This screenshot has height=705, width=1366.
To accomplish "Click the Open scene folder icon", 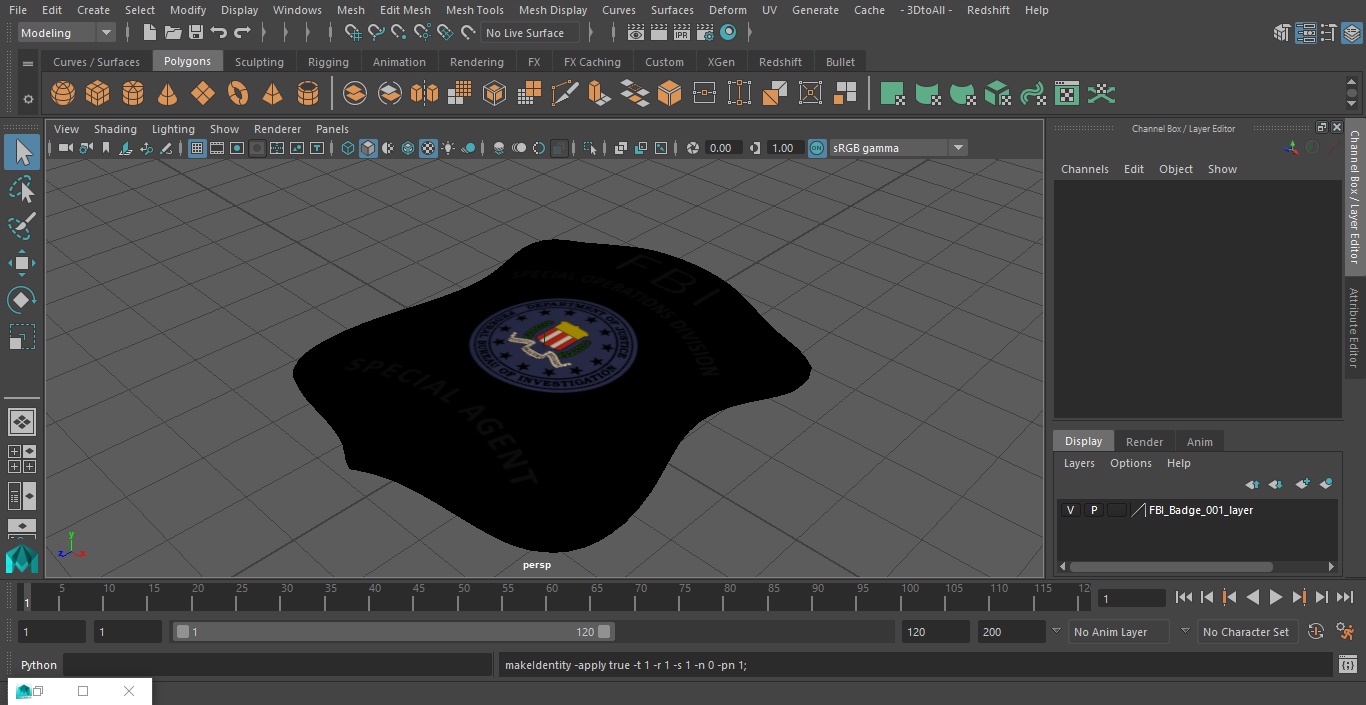I will 173,33.
